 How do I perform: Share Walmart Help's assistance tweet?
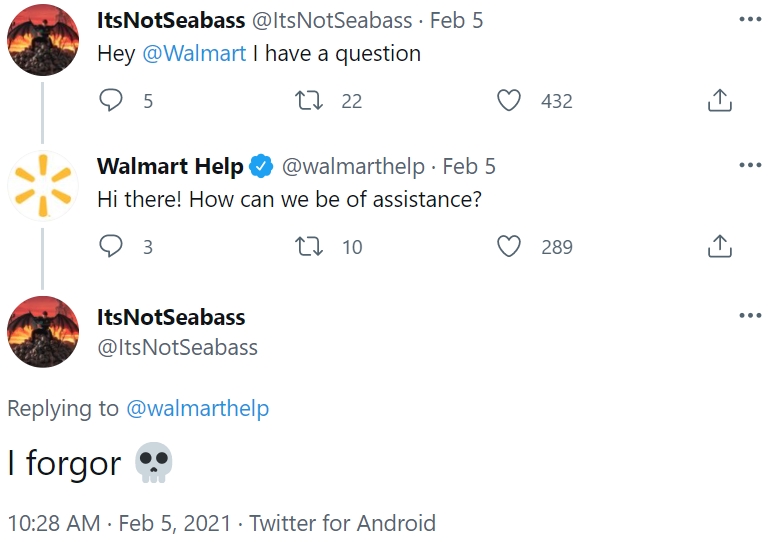point(719,246)
